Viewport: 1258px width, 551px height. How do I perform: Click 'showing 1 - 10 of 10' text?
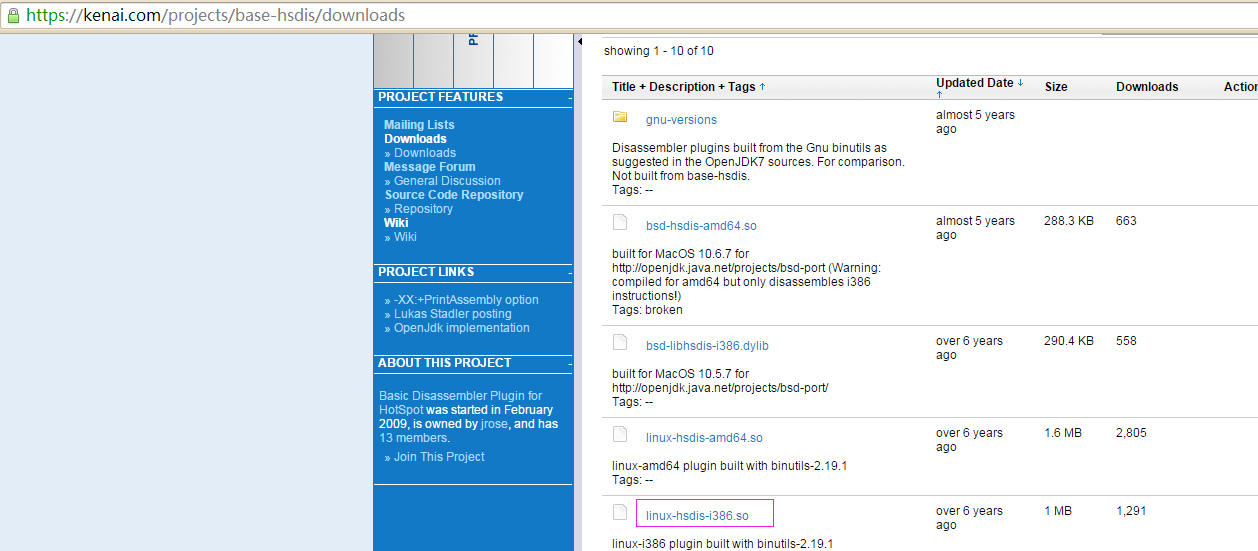pyautogui.click(x=659, y=51)
